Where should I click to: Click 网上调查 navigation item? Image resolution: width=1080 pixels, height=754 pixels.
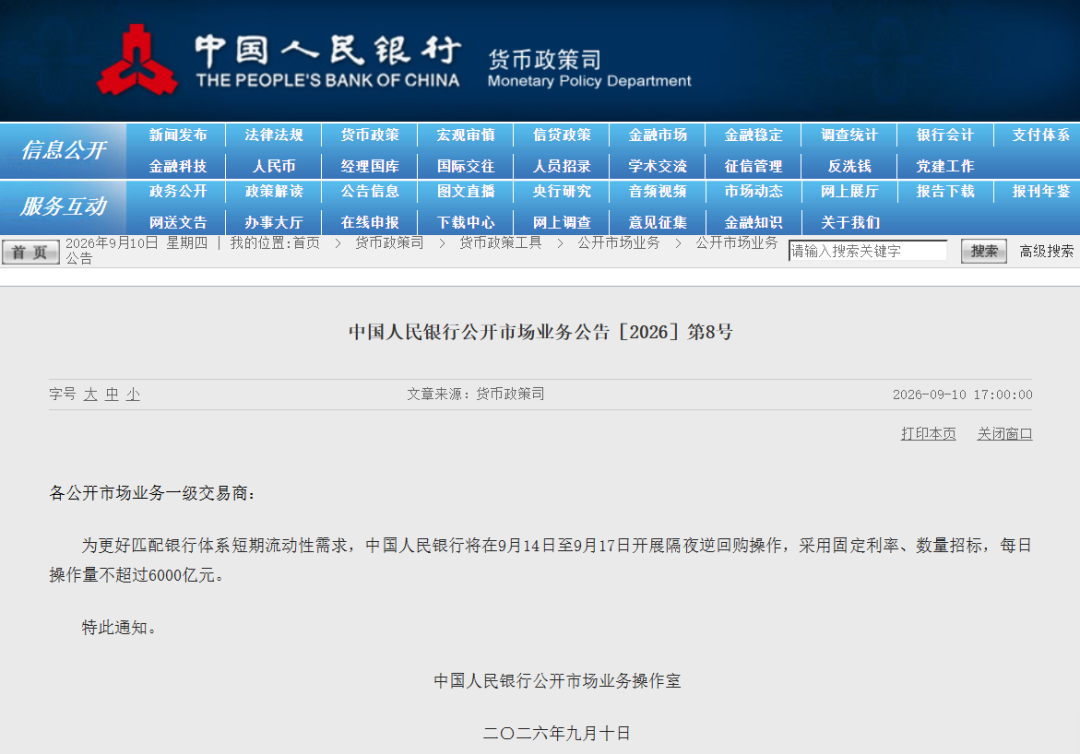(x=561, y=222)
